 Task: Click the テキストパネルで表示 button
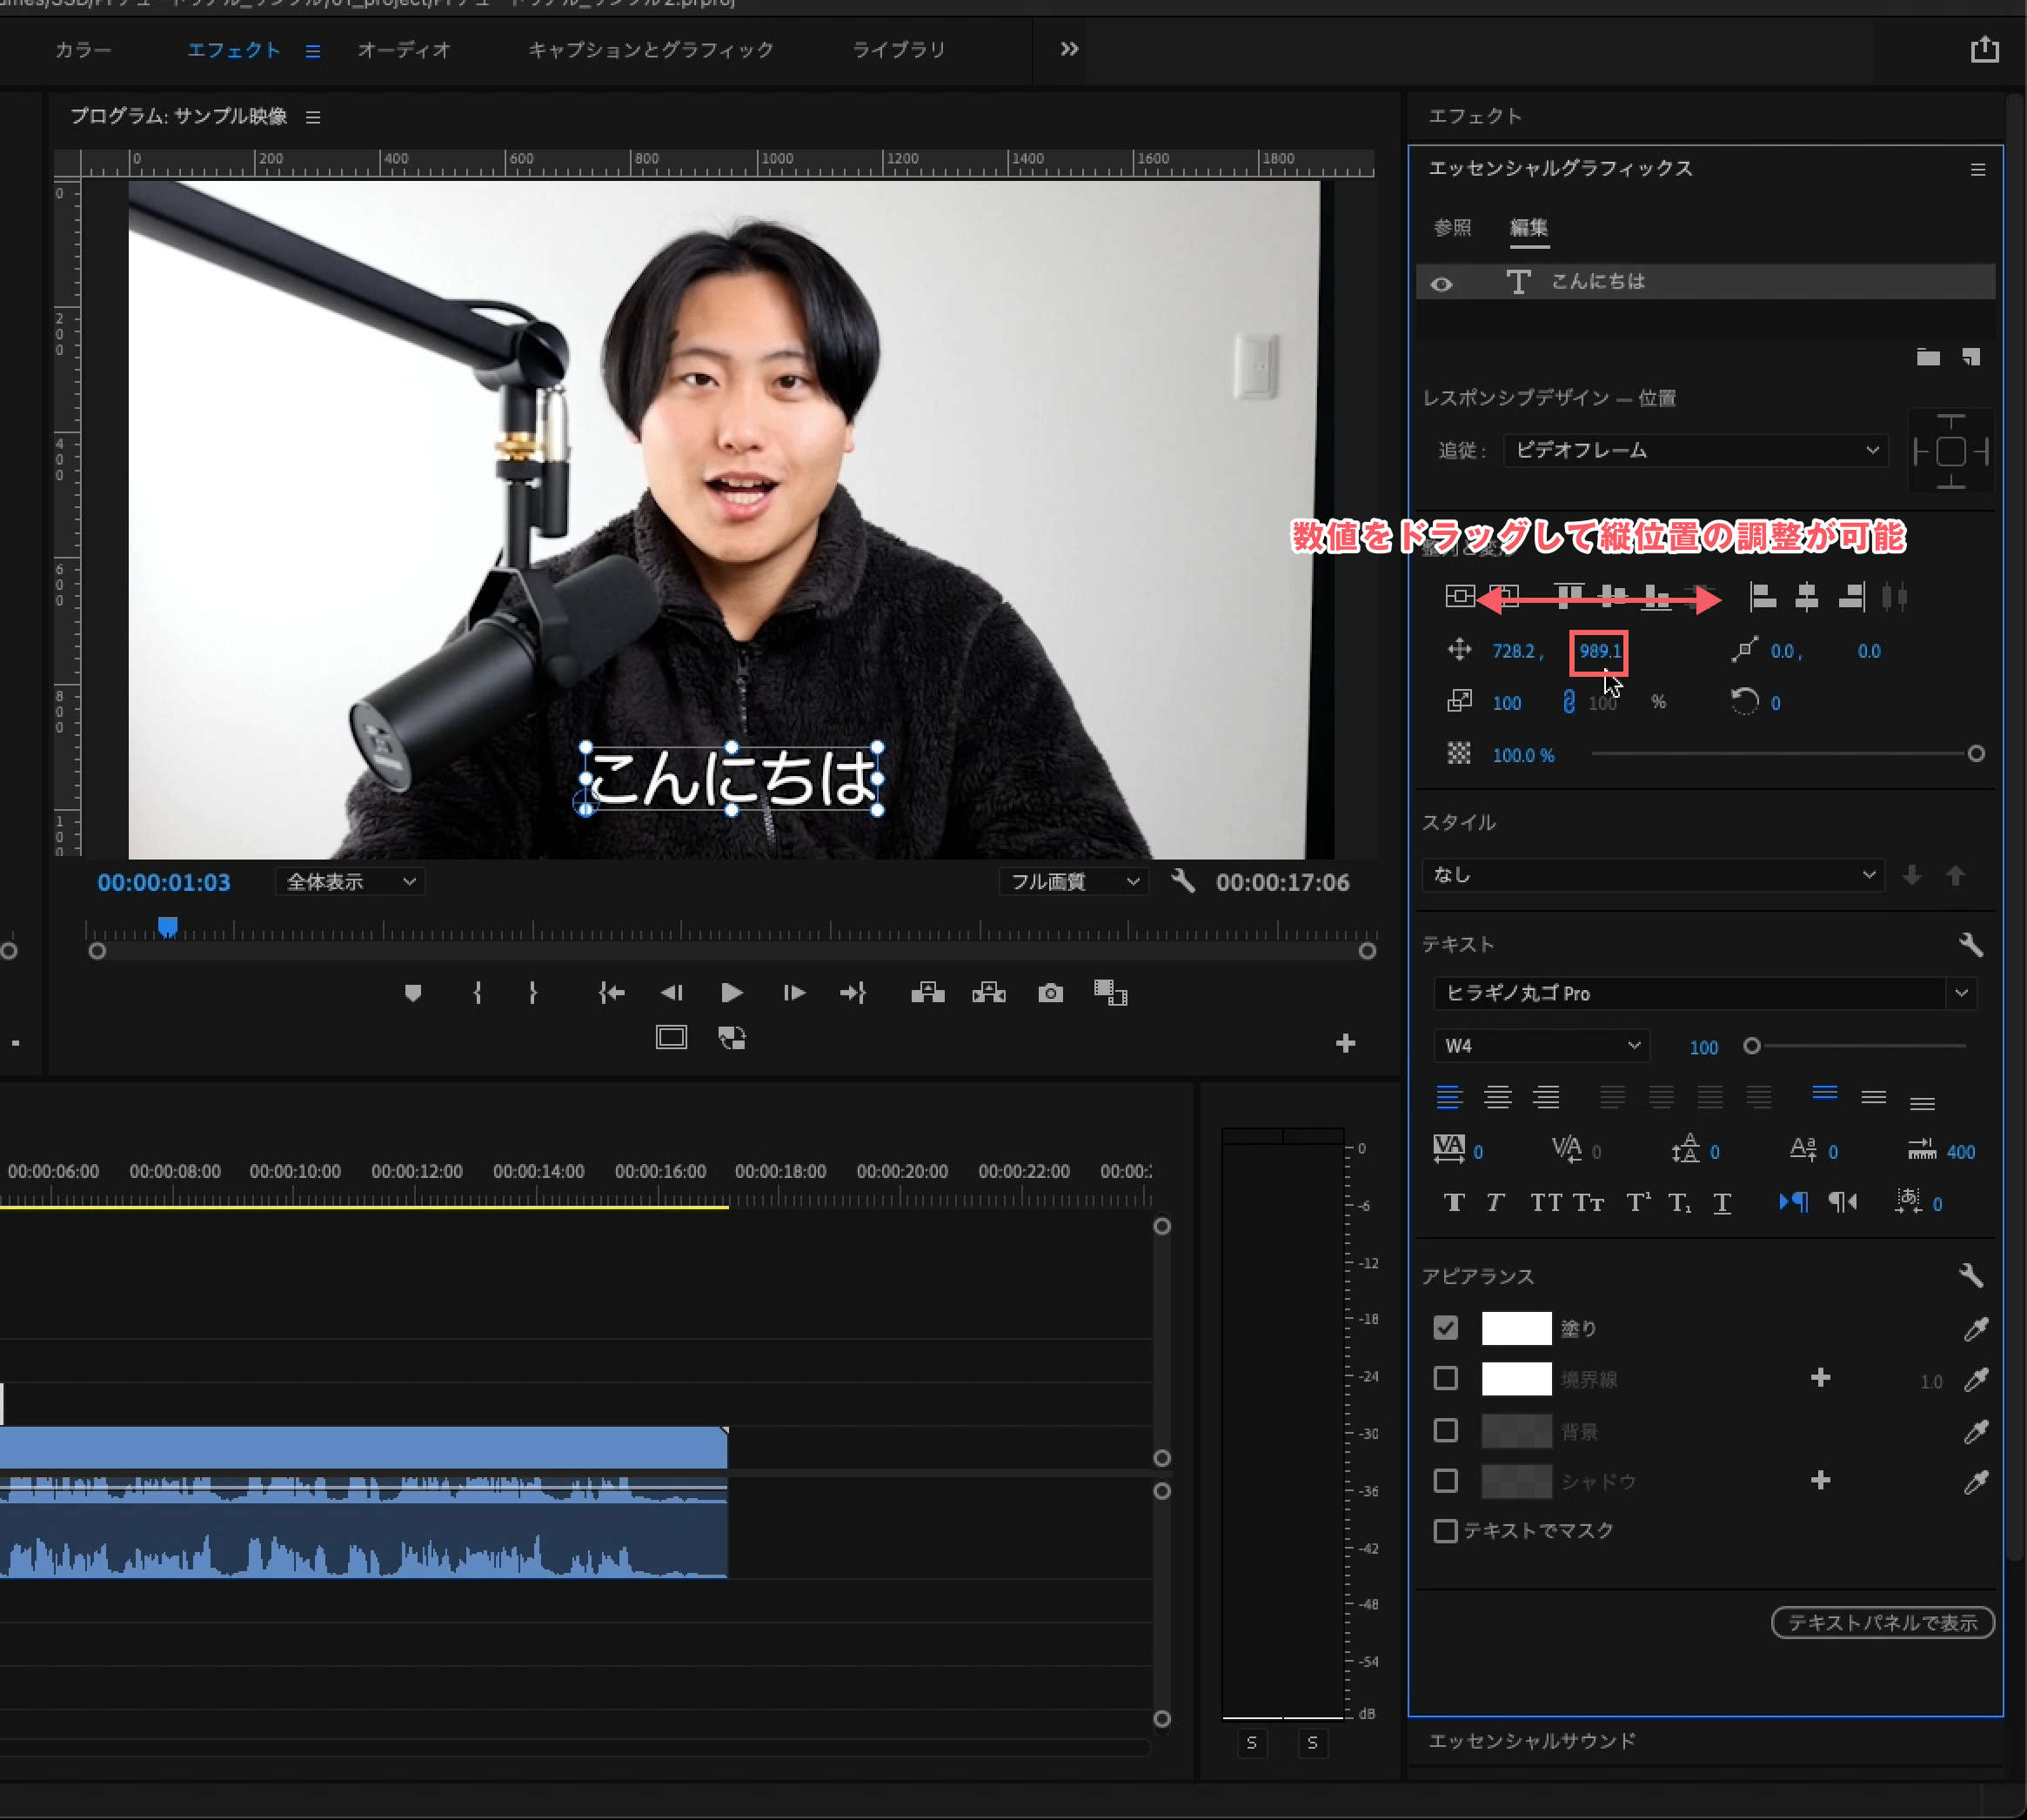[1882, 1622]
